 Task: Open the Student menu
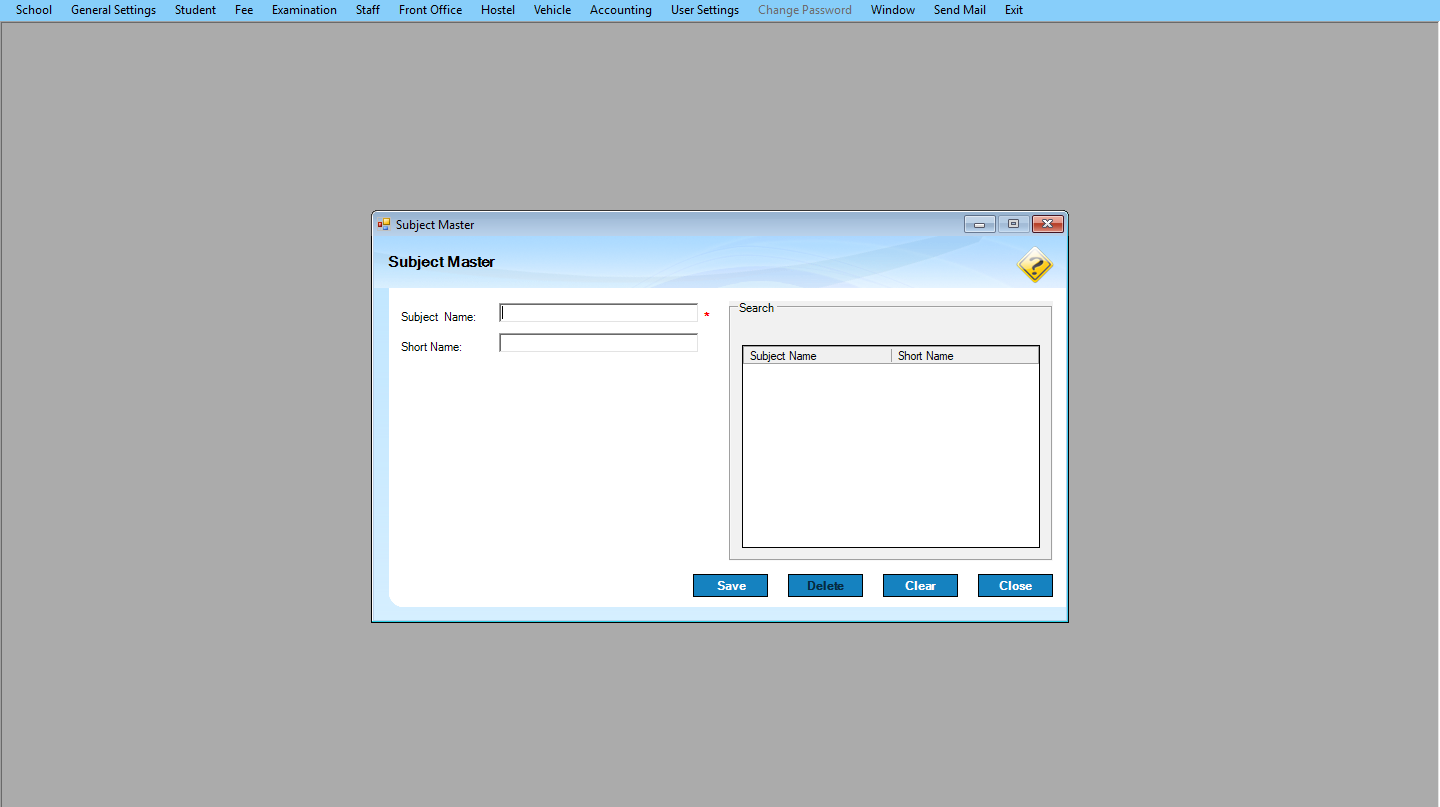coord(195,10)
